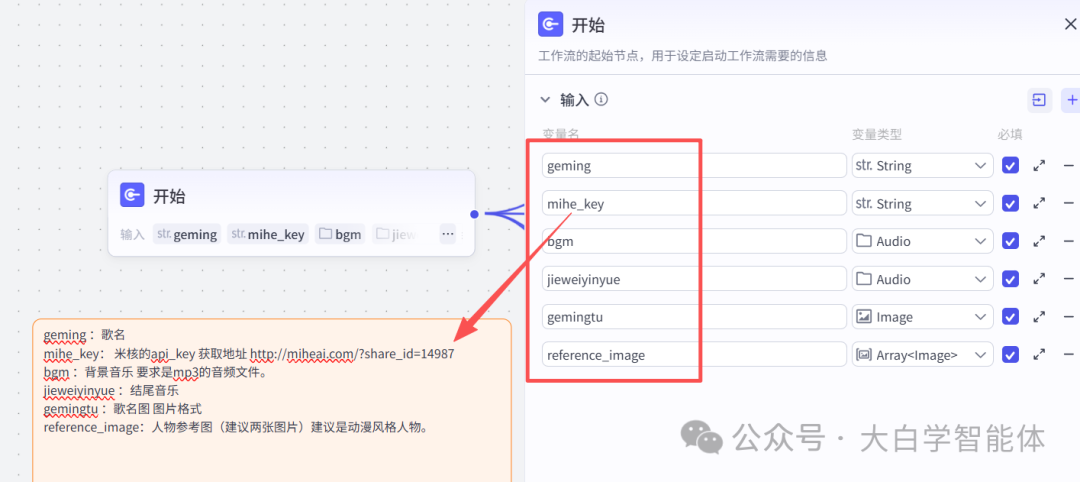
Task: Edit the mihe_key variable name field
Action: click(694, 203)
